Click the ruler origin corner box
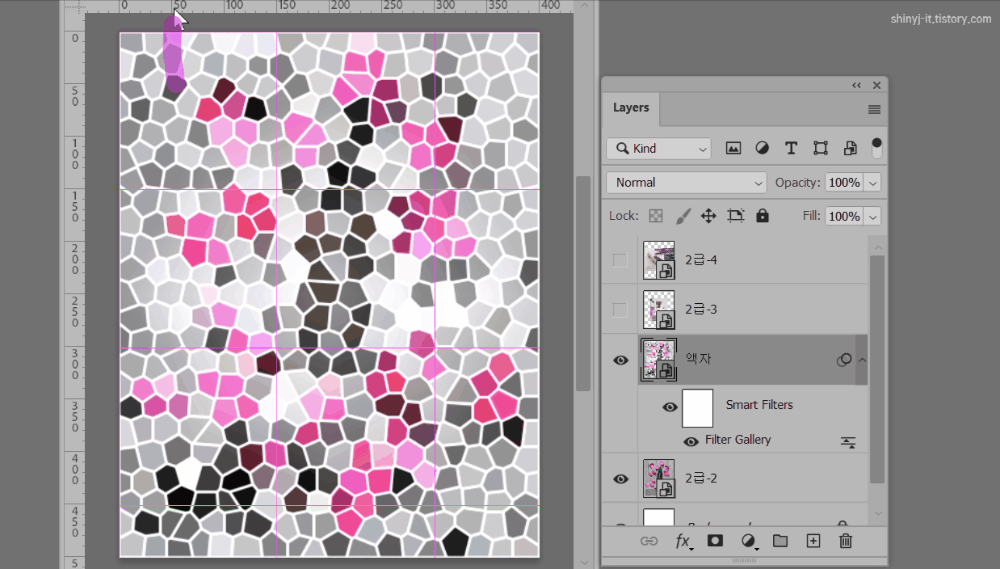 [x=75, y=7]
